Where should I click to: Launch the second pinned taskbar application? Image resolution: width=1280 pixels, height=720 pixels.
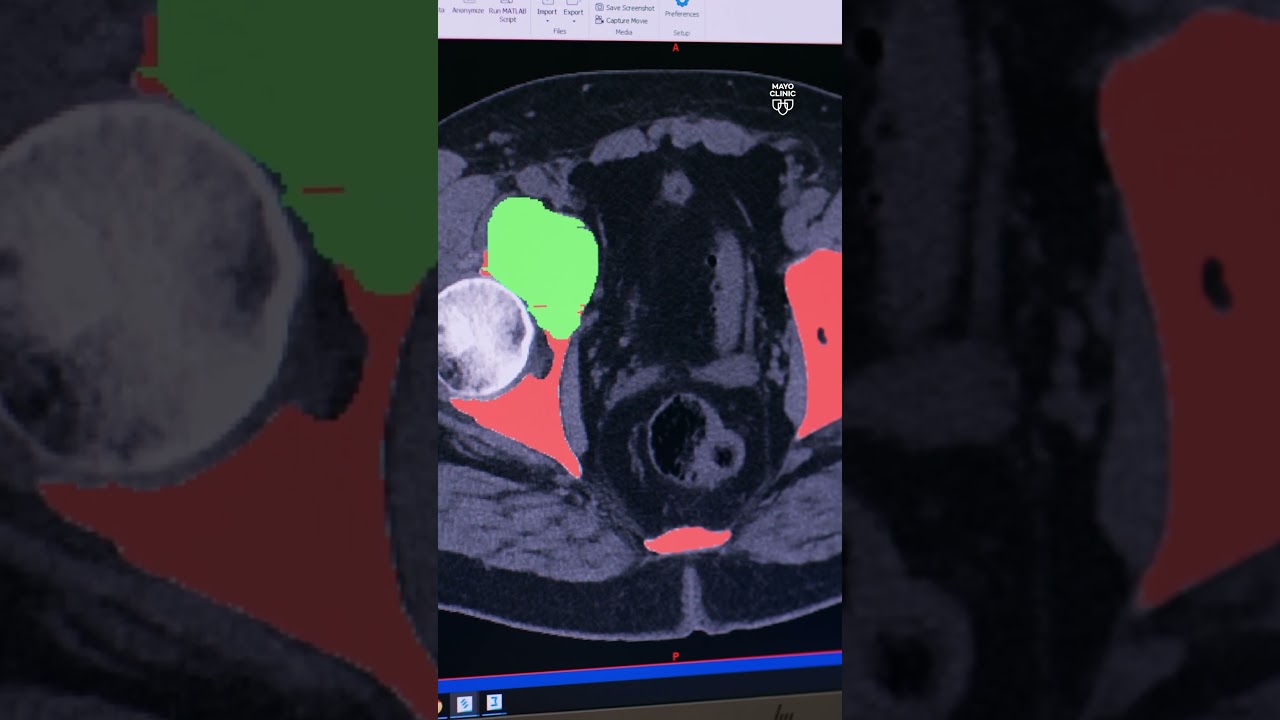[494, 701]
